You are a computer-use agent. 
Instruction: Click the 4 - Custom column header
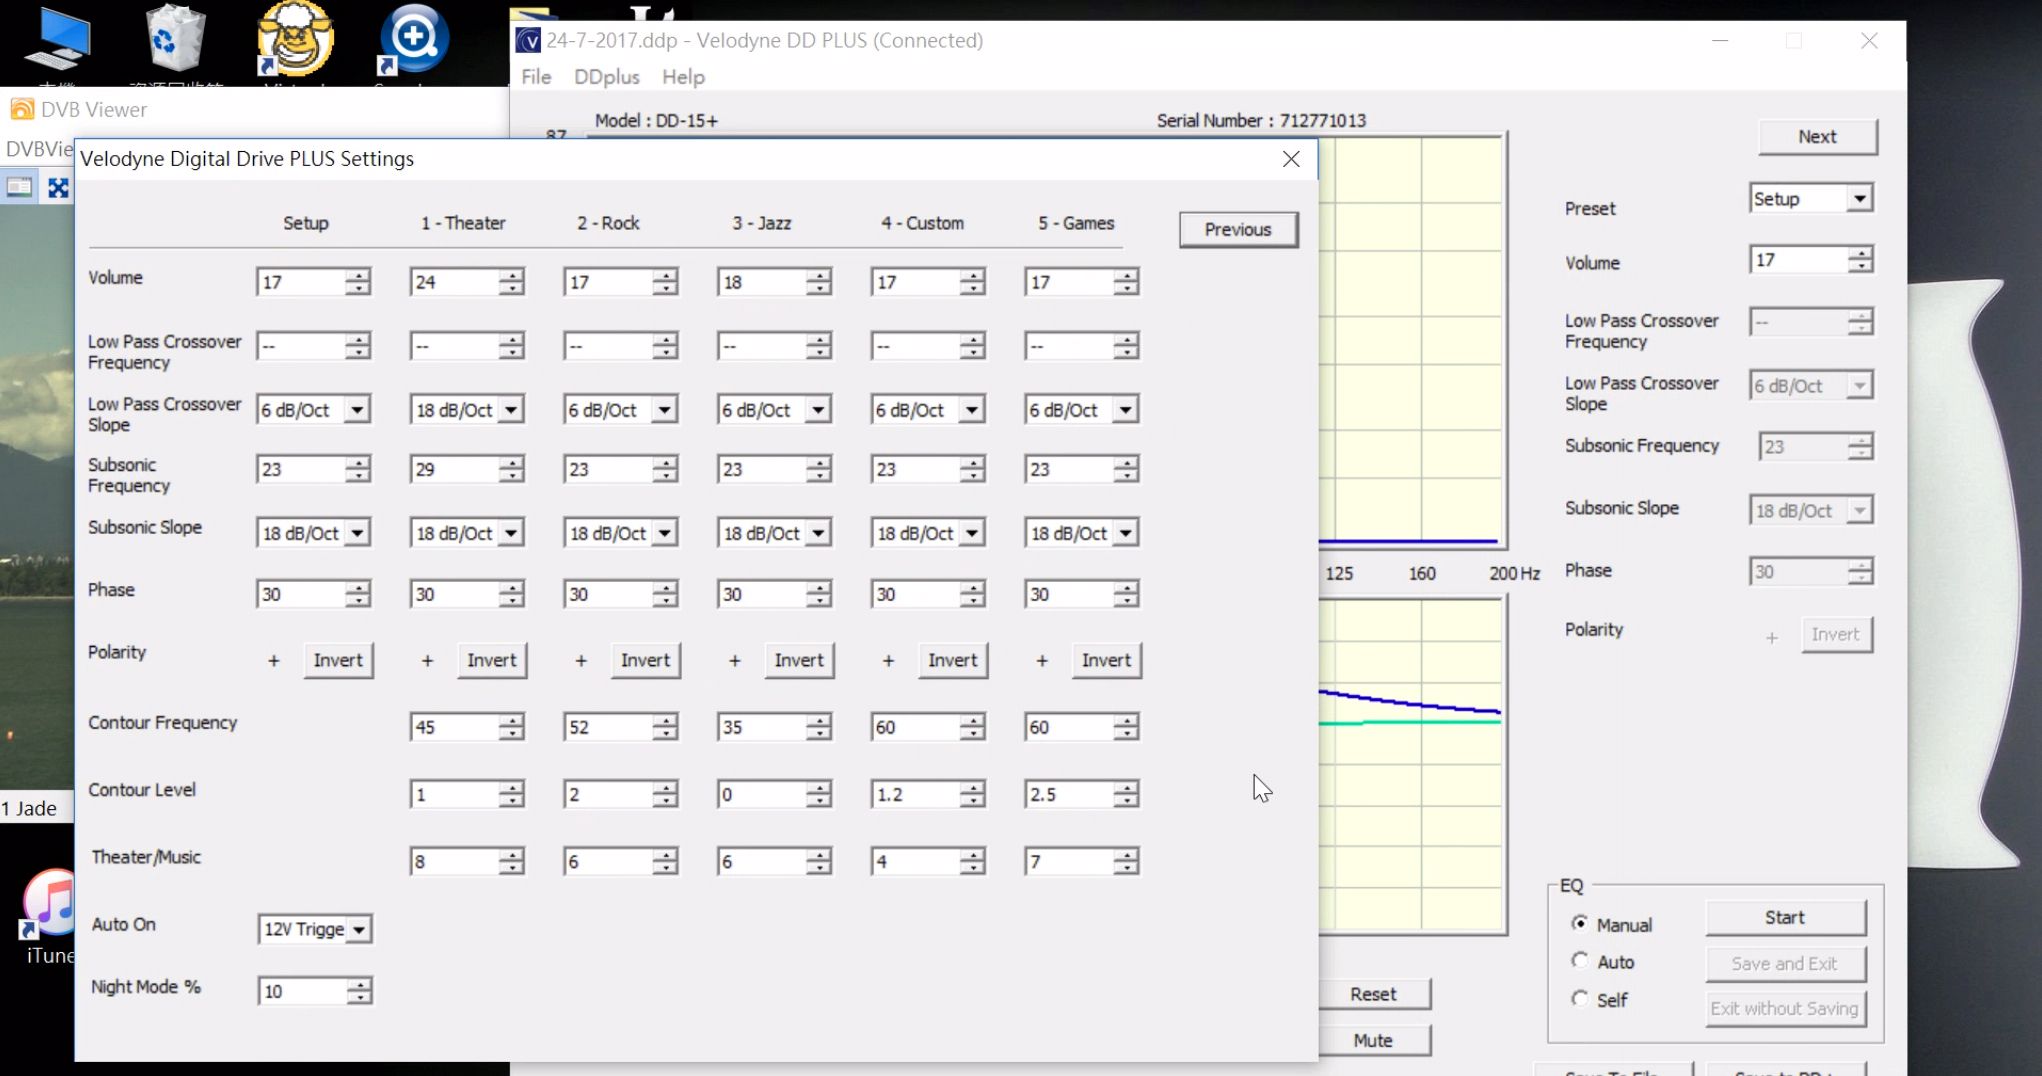point(922,223)
